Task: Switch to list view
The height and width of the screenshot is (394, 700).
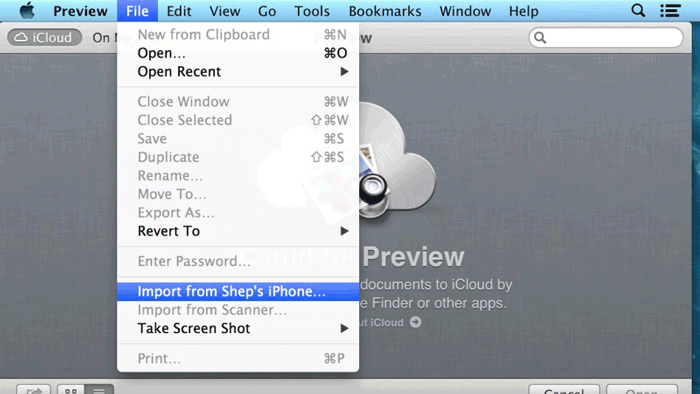Action: click(99, 390)
